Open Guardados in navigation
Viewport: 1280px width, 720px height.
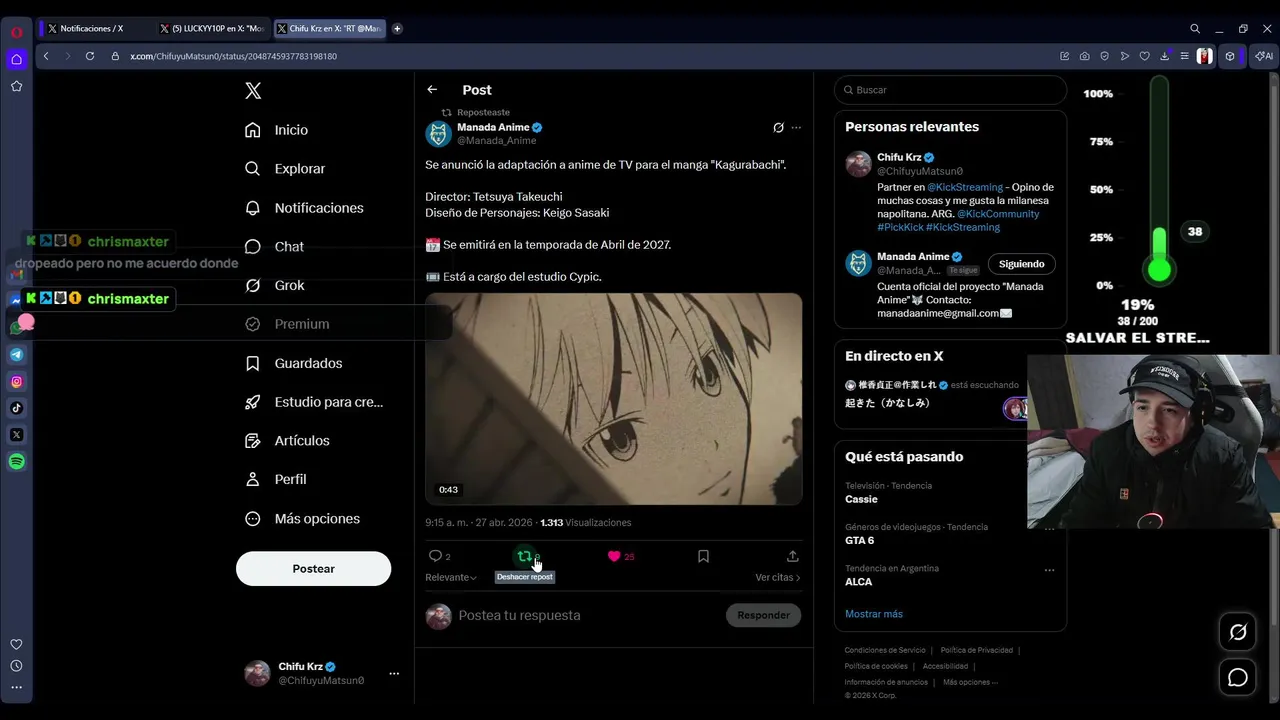click(294, 363)
